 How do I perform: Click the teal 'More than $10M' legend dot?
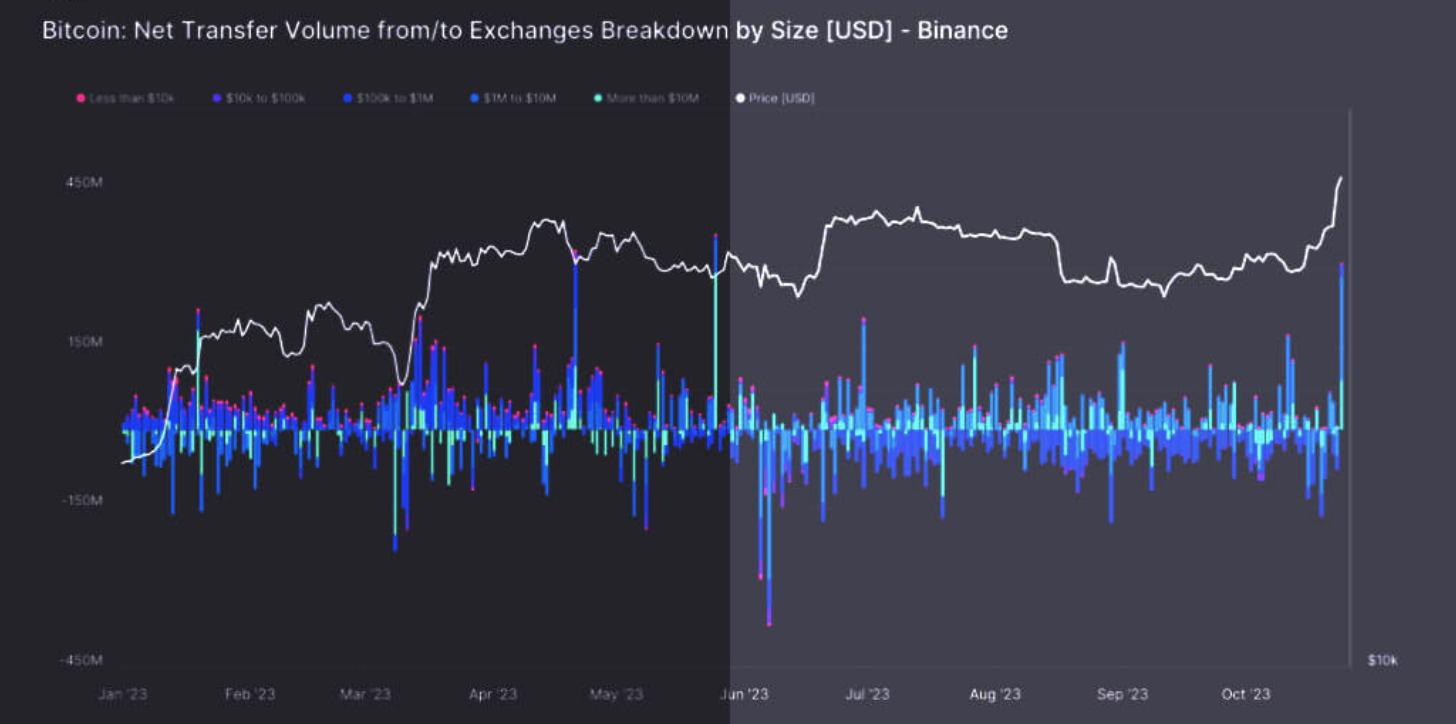tap(598, 98)
